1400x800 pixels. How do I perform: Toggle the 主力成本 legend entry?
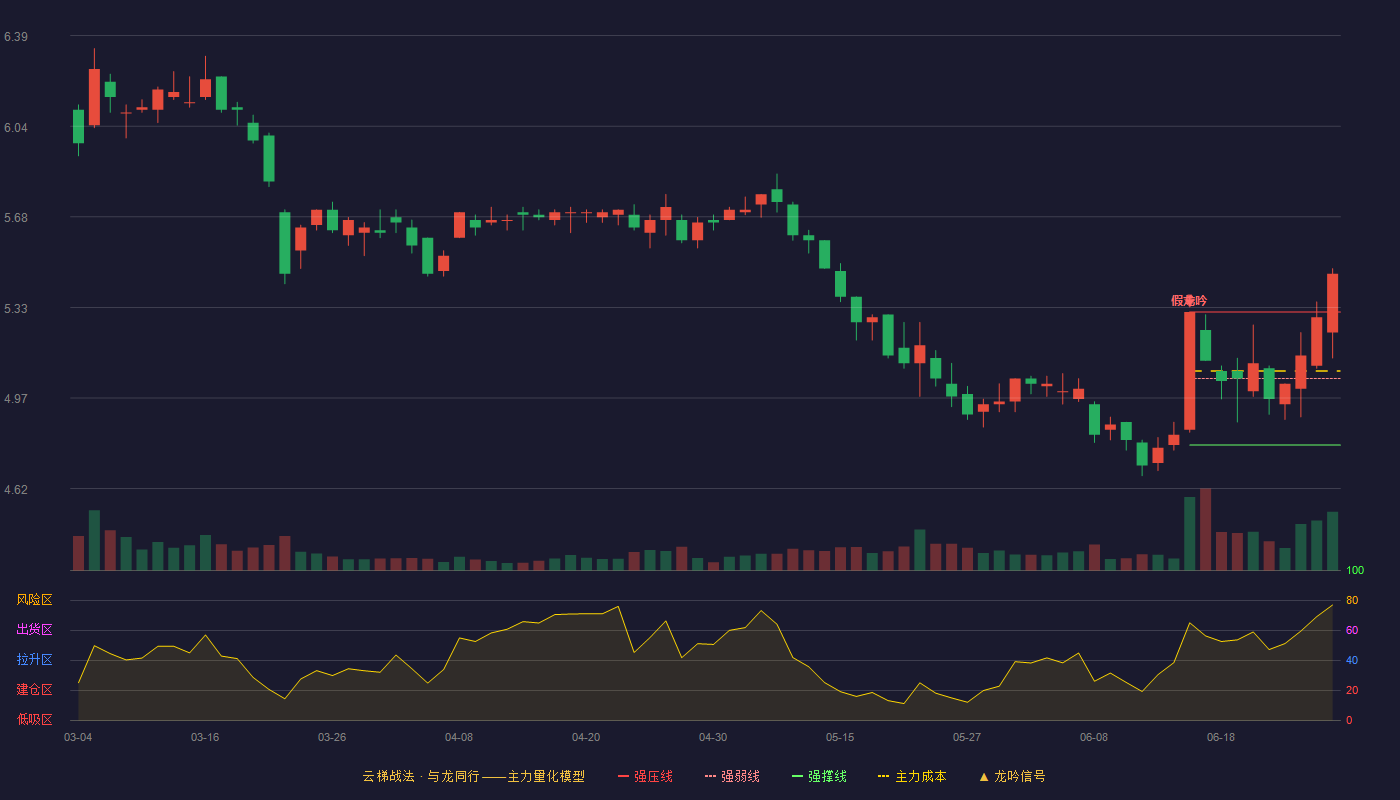[912, 776]
